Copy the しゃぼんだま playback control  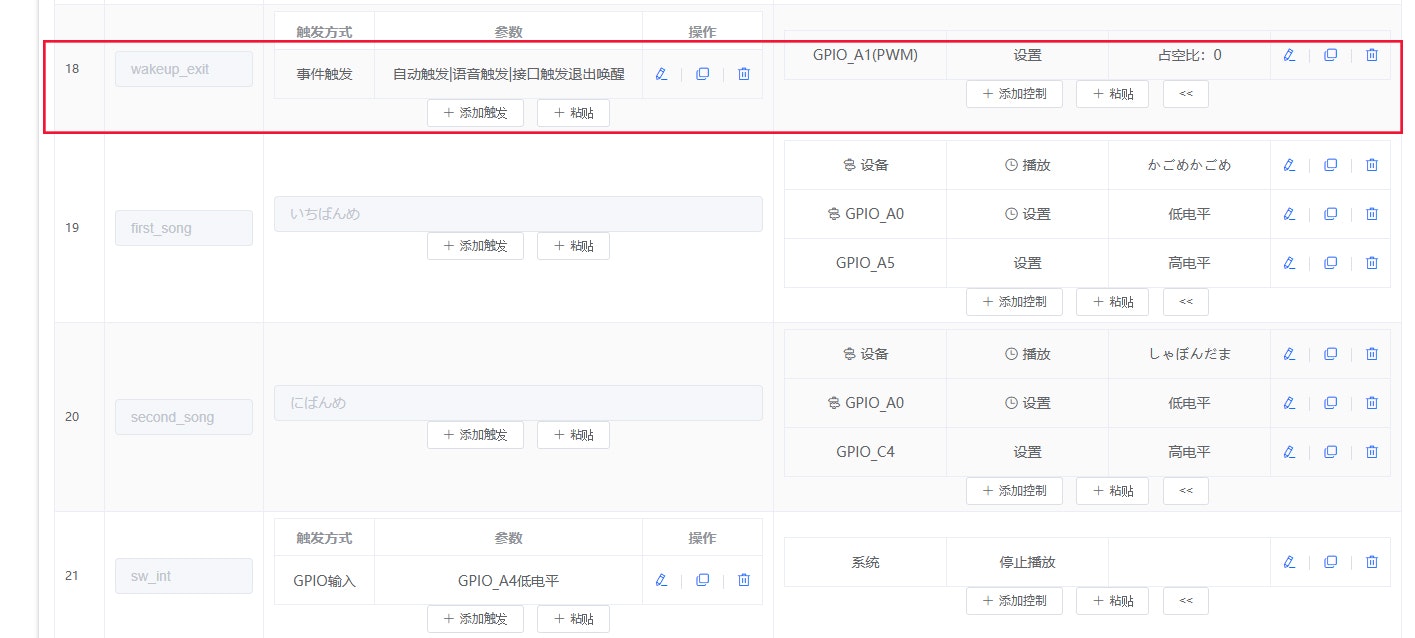pyautogui.click(x=1330, y=353)
